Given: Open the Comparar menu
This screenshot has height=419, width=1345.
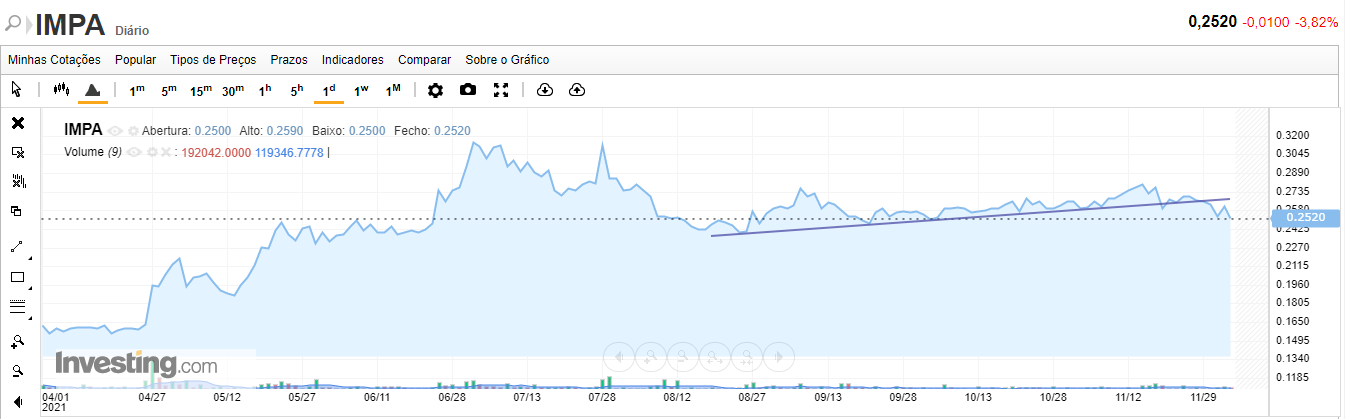Looking at the screenshot, I should pyautogui.click(x=424, y=60).
